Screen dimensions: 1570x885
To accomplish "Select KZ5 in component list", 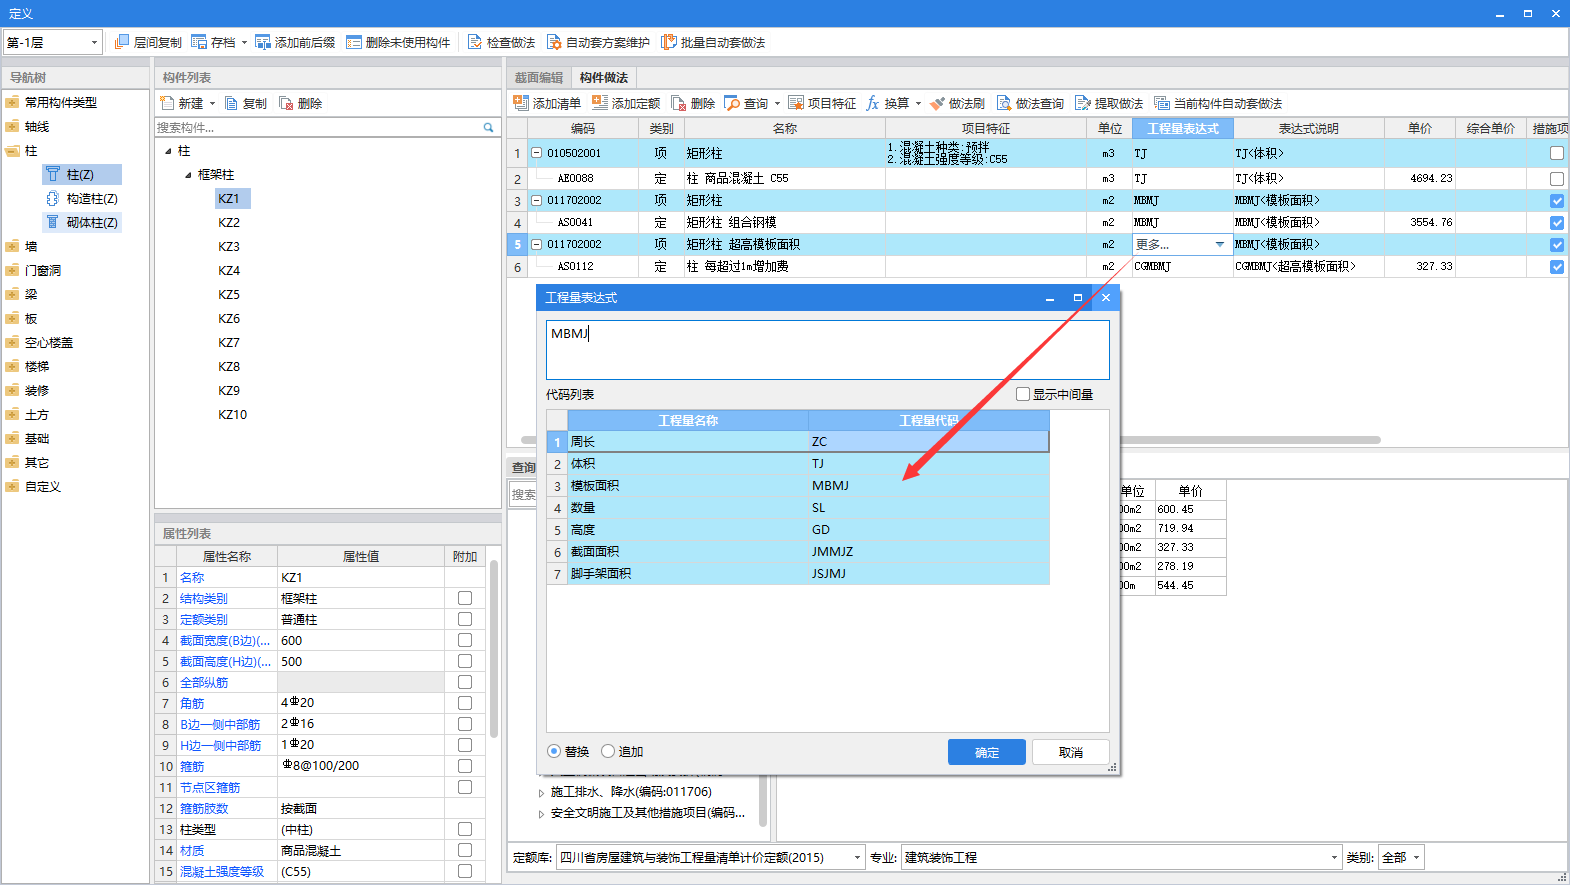I will (229, 294).
